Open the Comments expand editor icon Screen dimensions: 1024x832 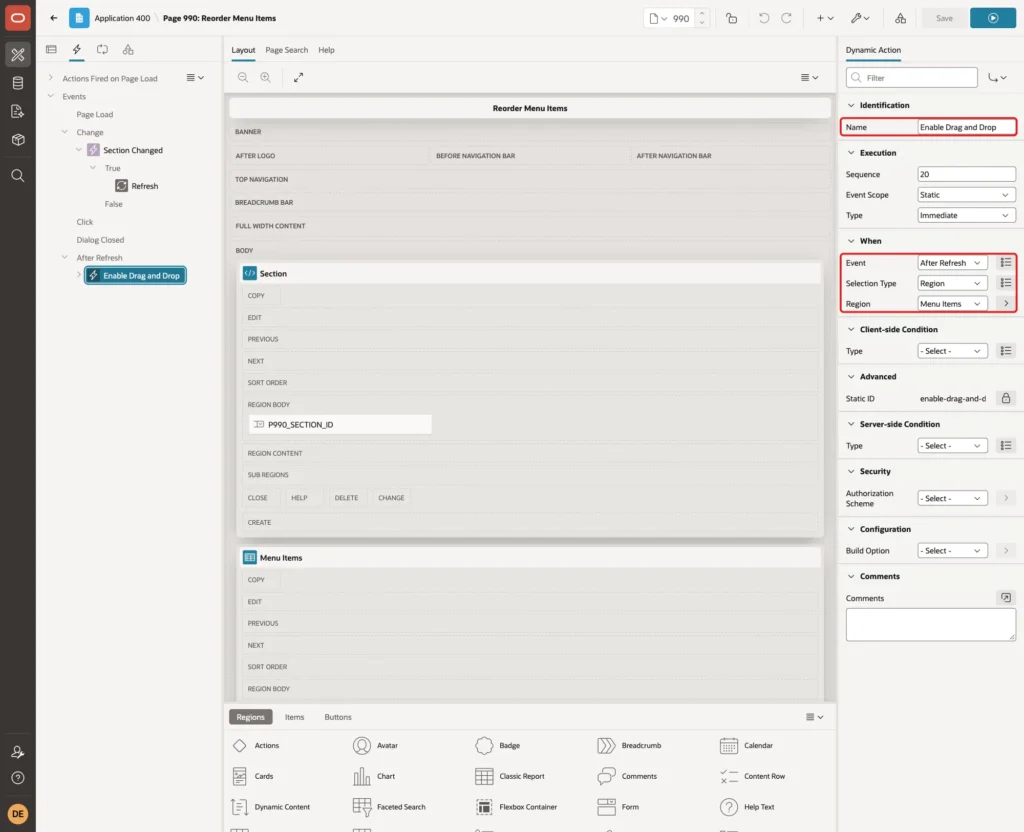click(1006, 598)
